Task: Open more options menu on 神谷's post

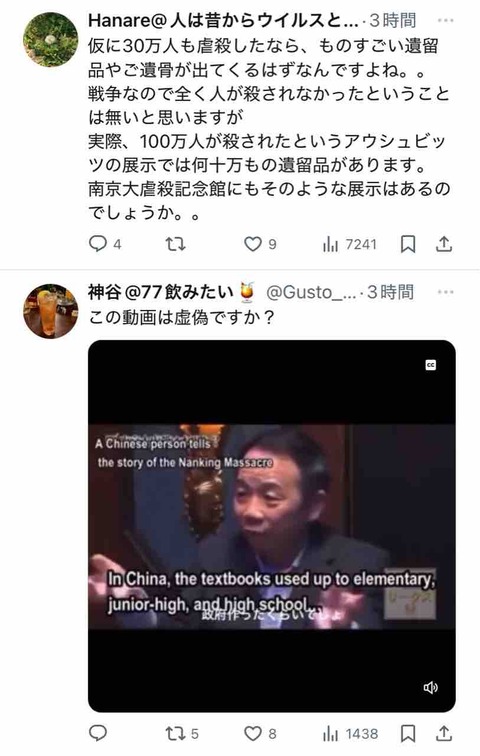Action: coord(445,292)
